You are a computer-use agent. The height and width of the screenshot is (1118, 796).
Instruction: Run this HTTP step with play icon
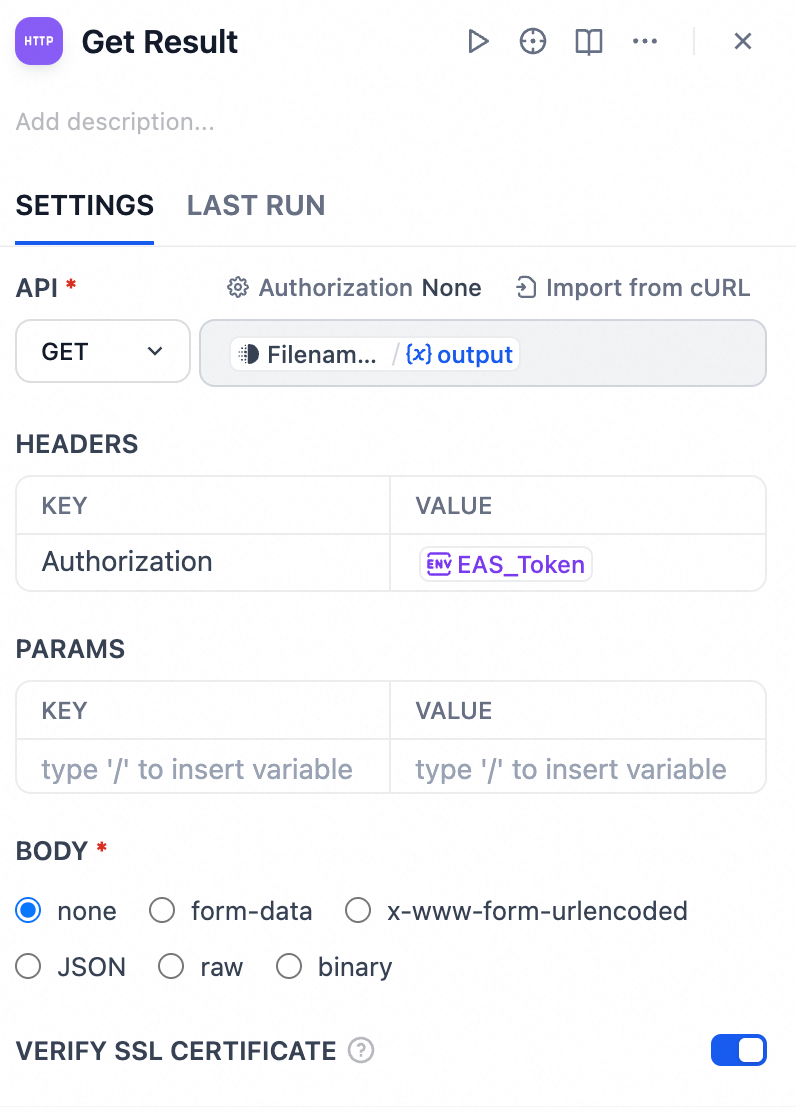(478, 41)
